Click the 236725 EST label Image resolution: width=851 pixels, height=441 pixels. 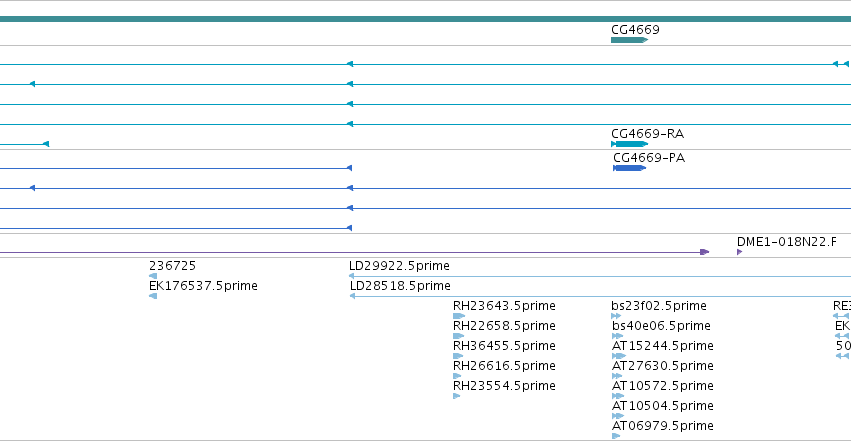point(173,266)
